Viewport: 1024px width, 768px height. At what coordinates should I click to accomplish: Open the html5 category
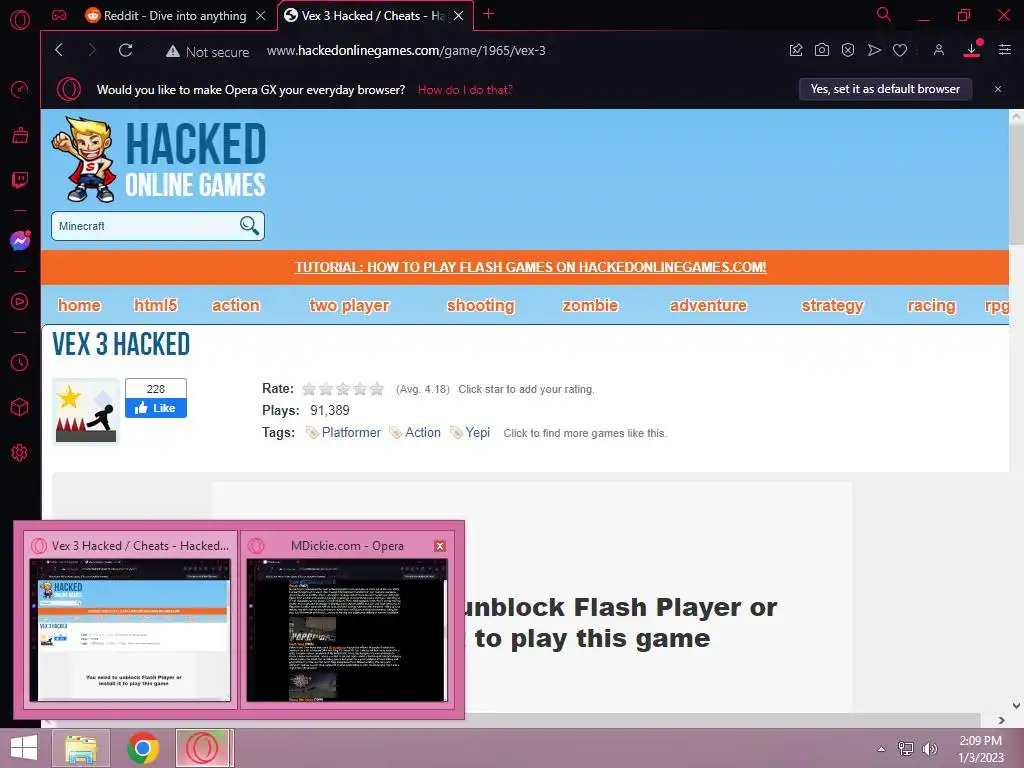(x=155, y=305)
